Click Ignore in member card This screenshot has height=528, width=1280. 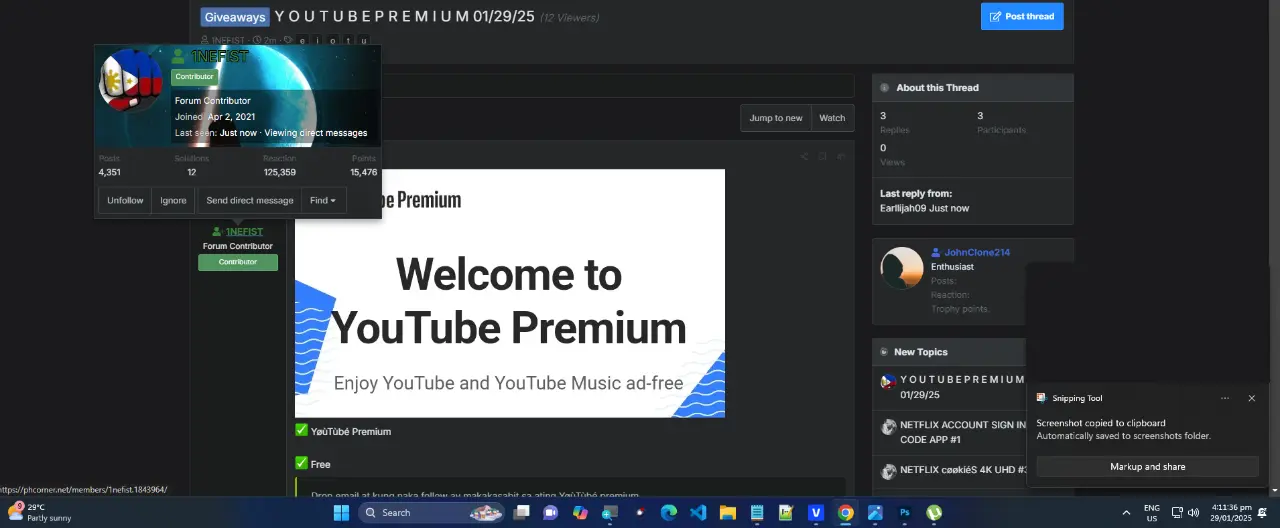[173, 200]
